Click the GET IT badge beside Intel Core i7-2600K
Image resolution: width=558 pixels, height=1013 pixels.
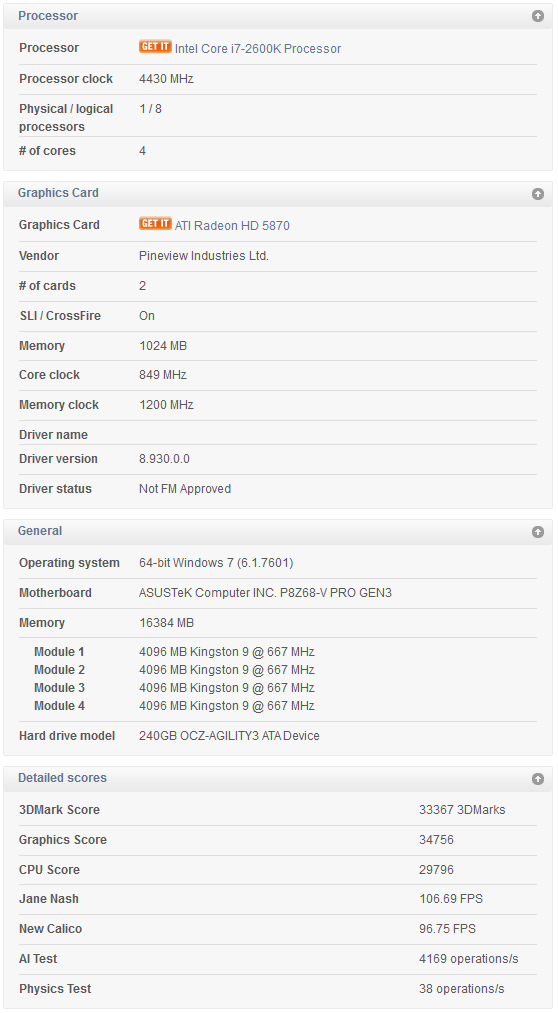pos(155,47)
